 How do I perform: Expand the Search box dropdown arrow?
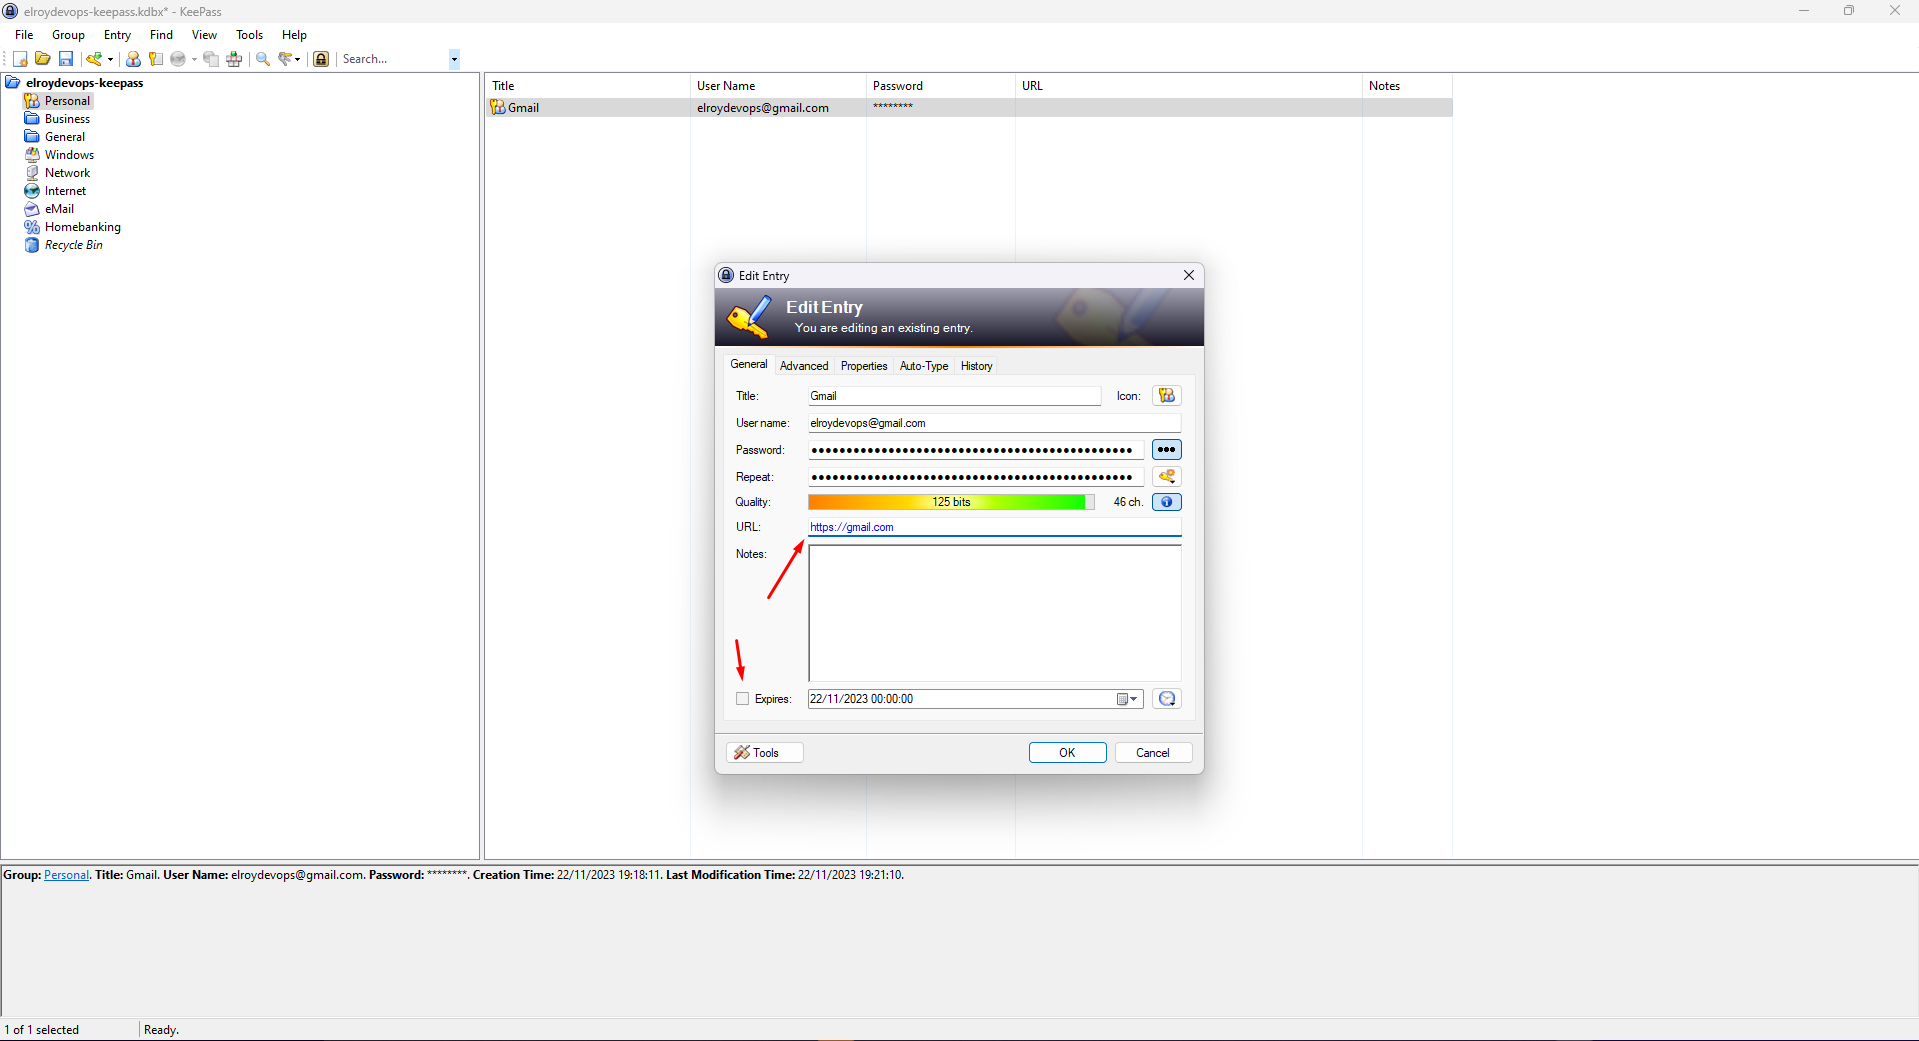pyautogui.click(x=454, y=59)
